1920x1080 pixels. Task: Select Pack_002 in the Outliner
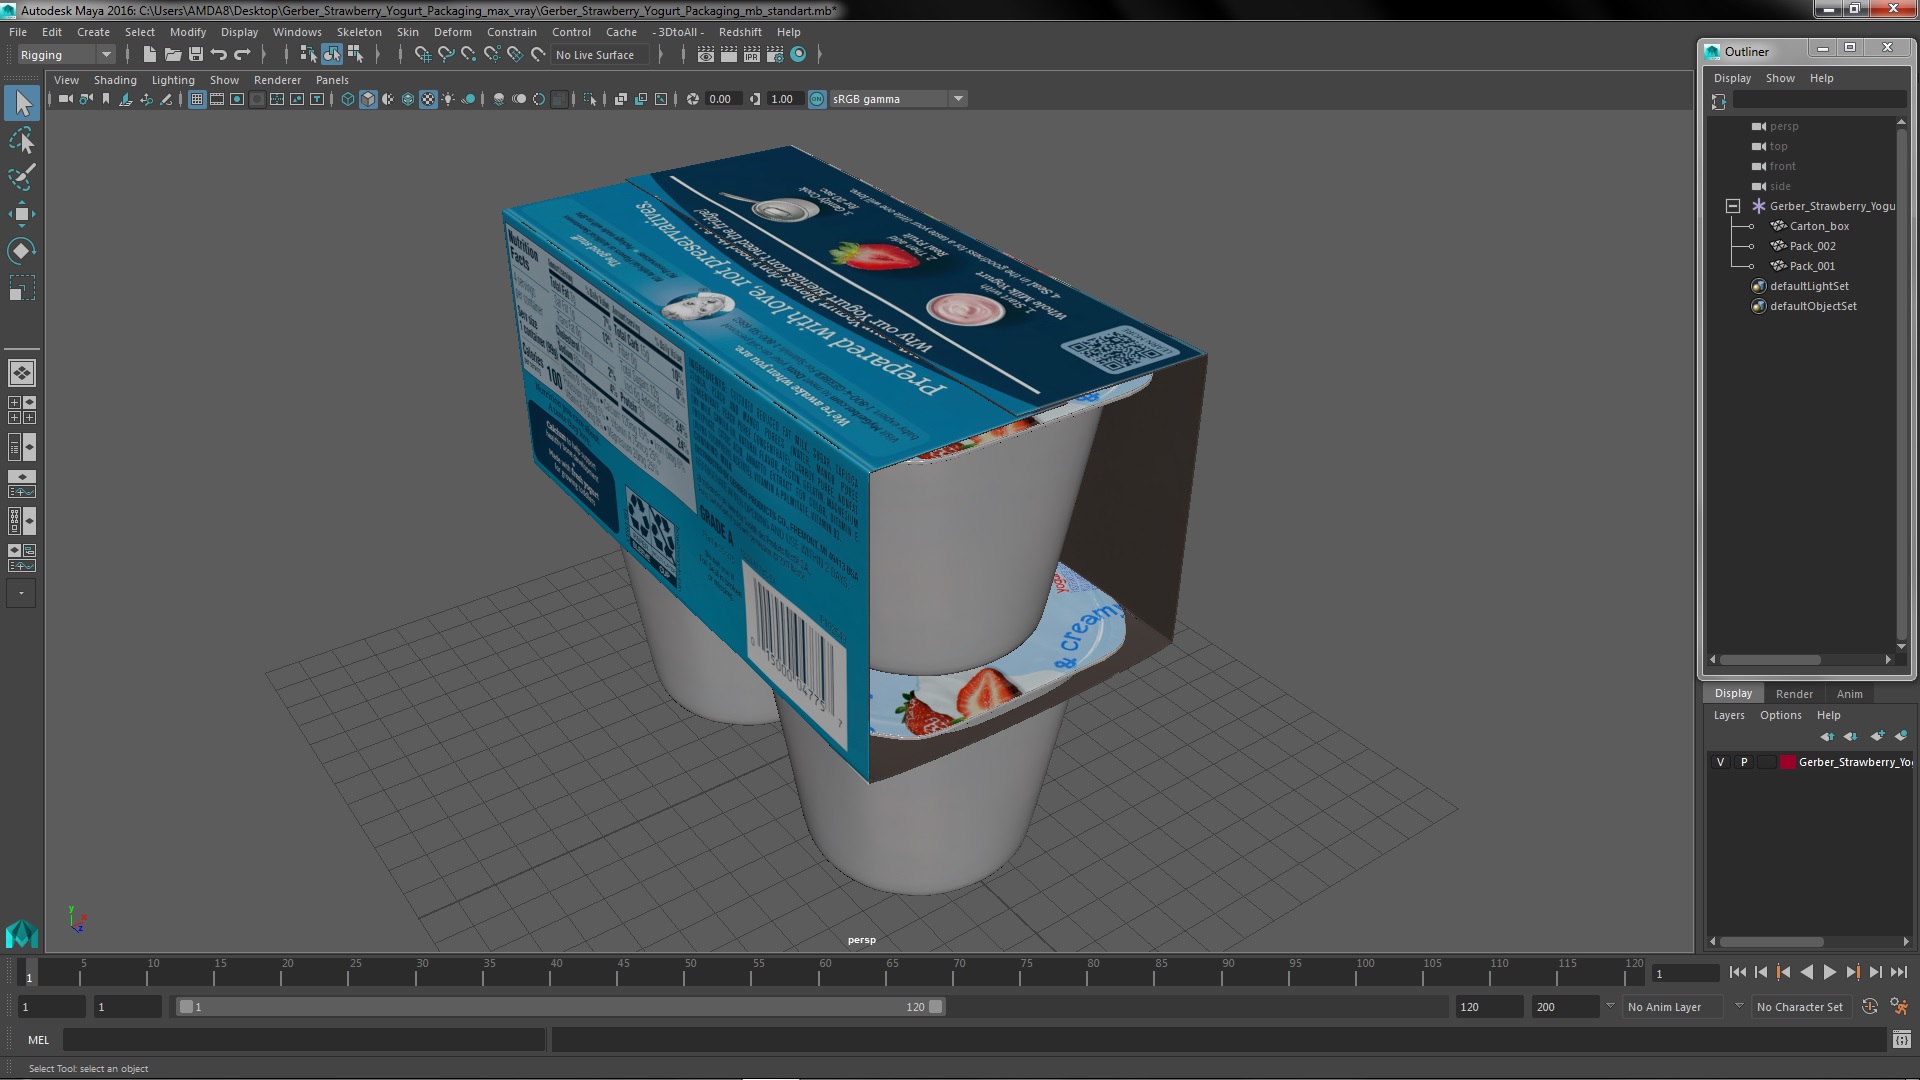(1812, 246)
